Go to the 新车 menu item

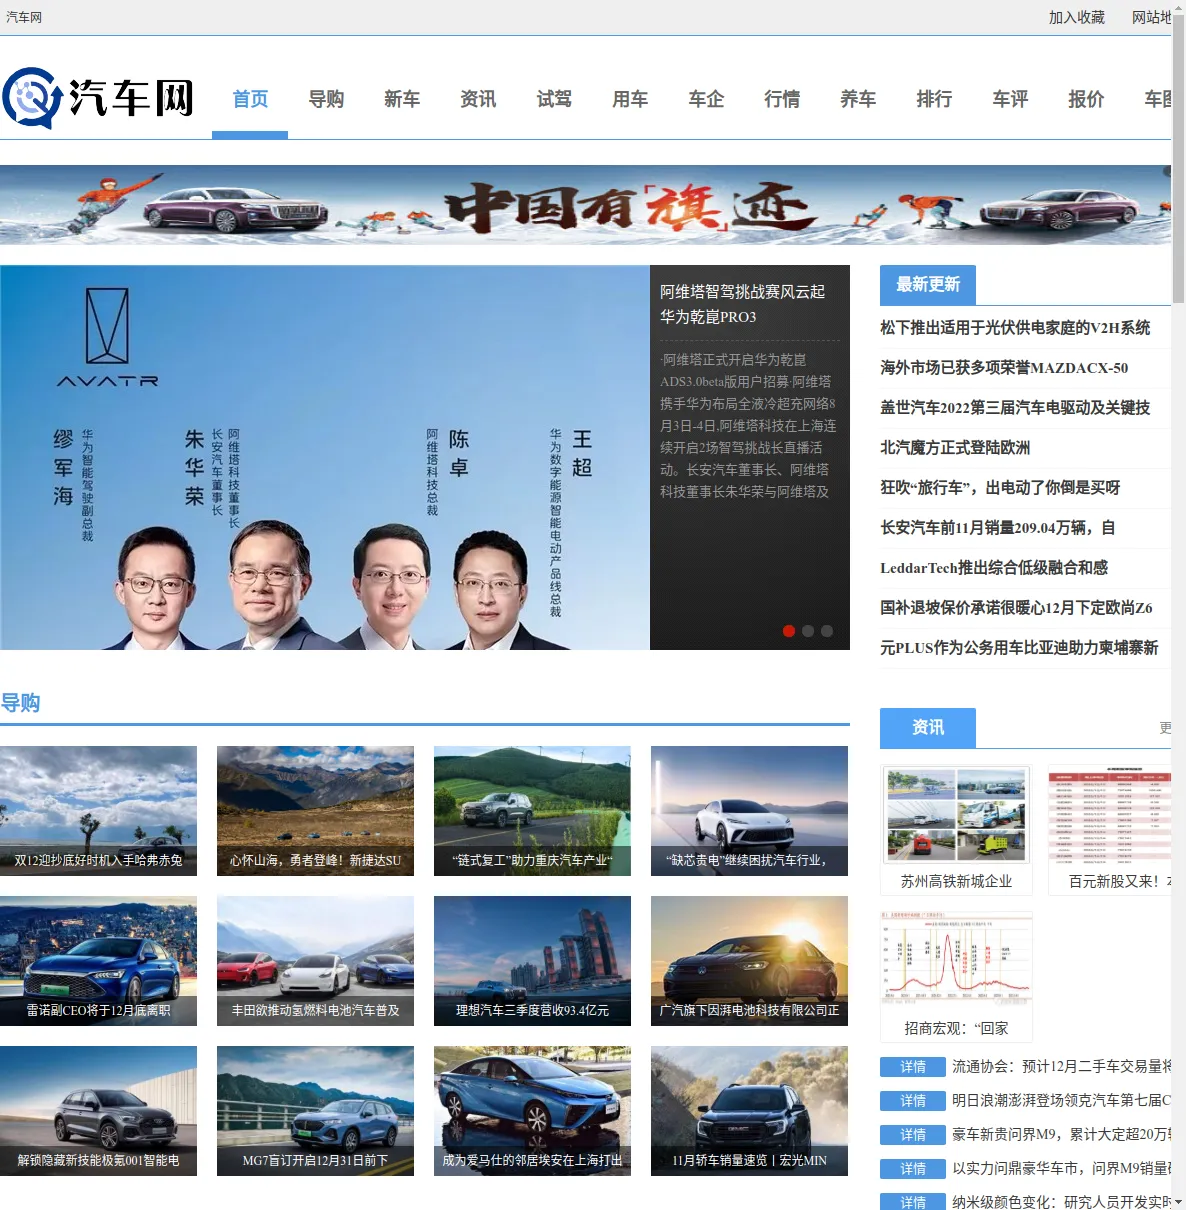tap(402, 99)
